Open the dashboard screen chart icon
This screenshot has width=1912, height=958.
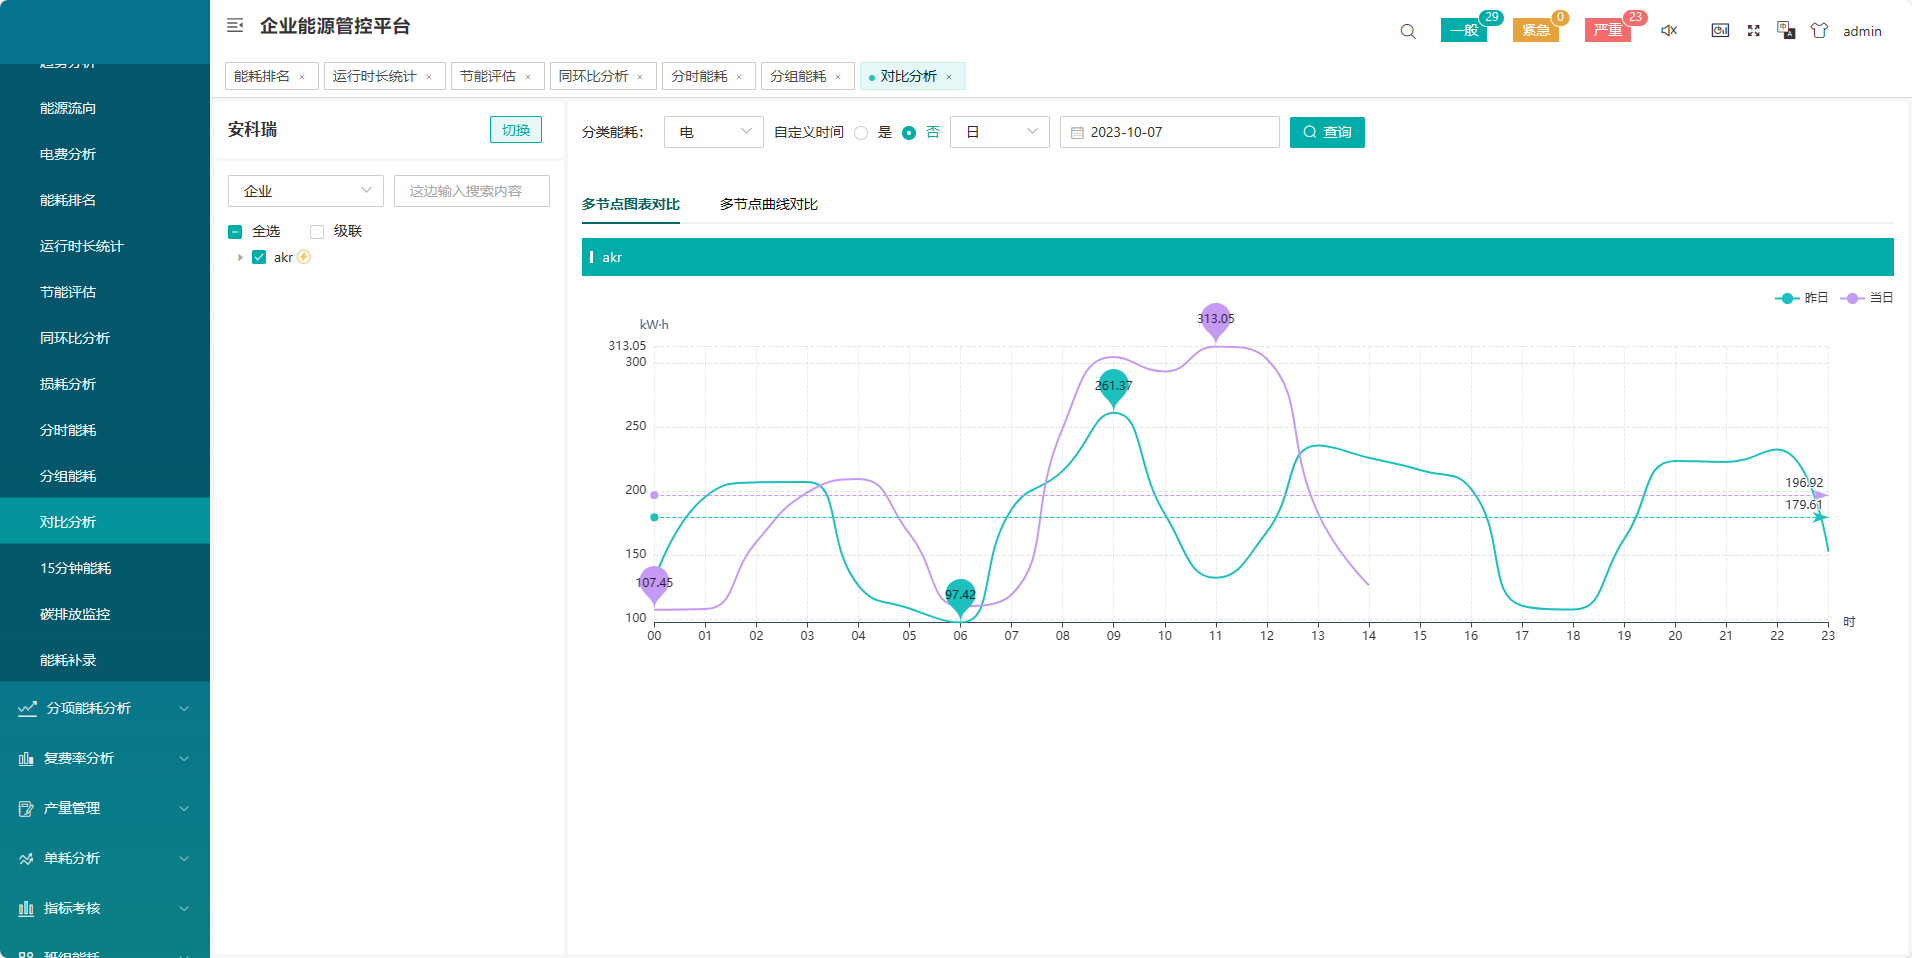[x=1720, y=31]
